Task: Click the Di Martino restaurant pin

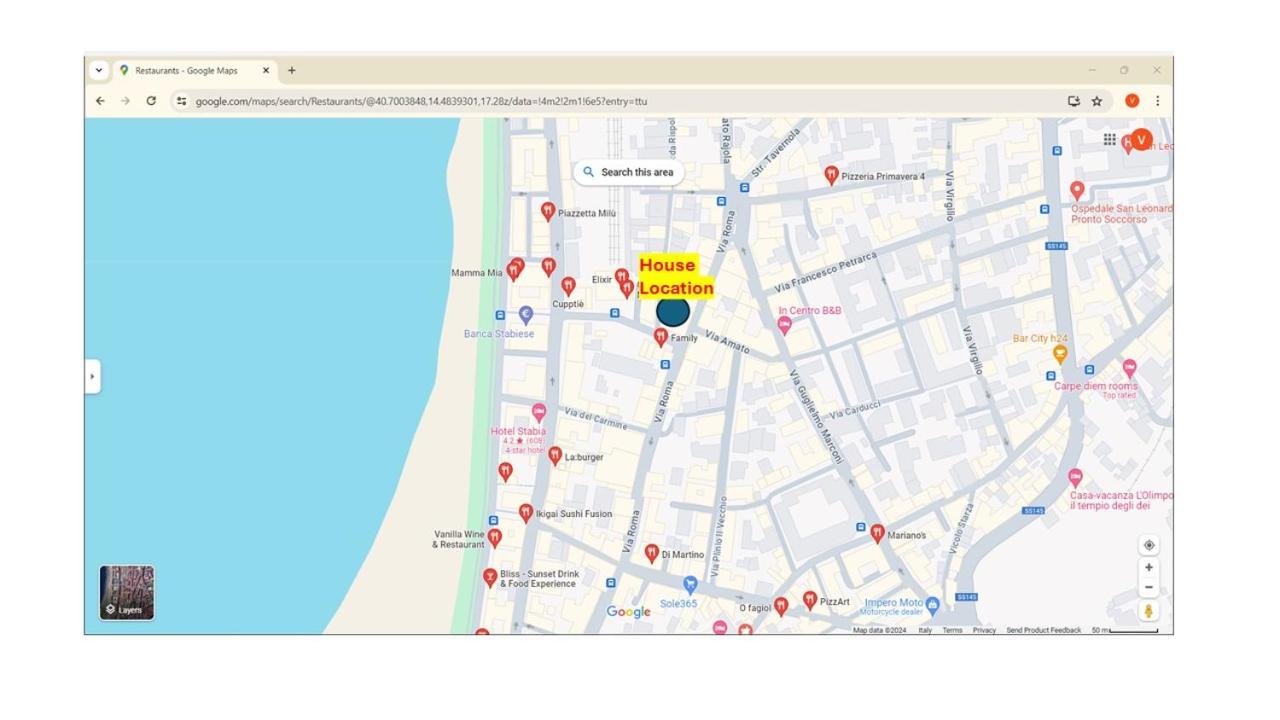Action: pyautogui.click(x=652, y=553)
